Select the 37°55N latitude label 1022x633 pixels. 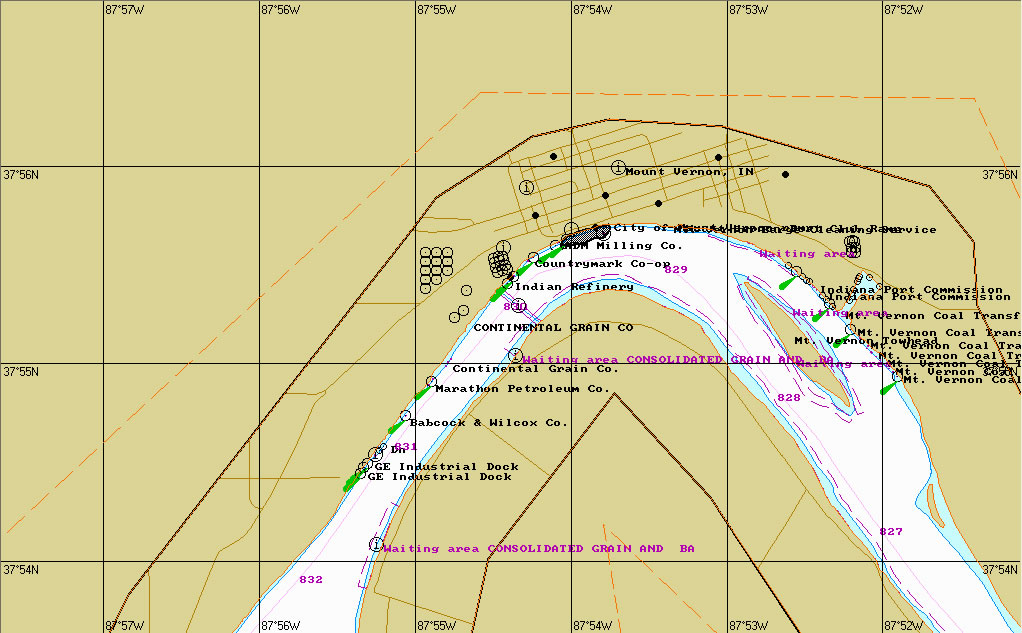[21, 372]
